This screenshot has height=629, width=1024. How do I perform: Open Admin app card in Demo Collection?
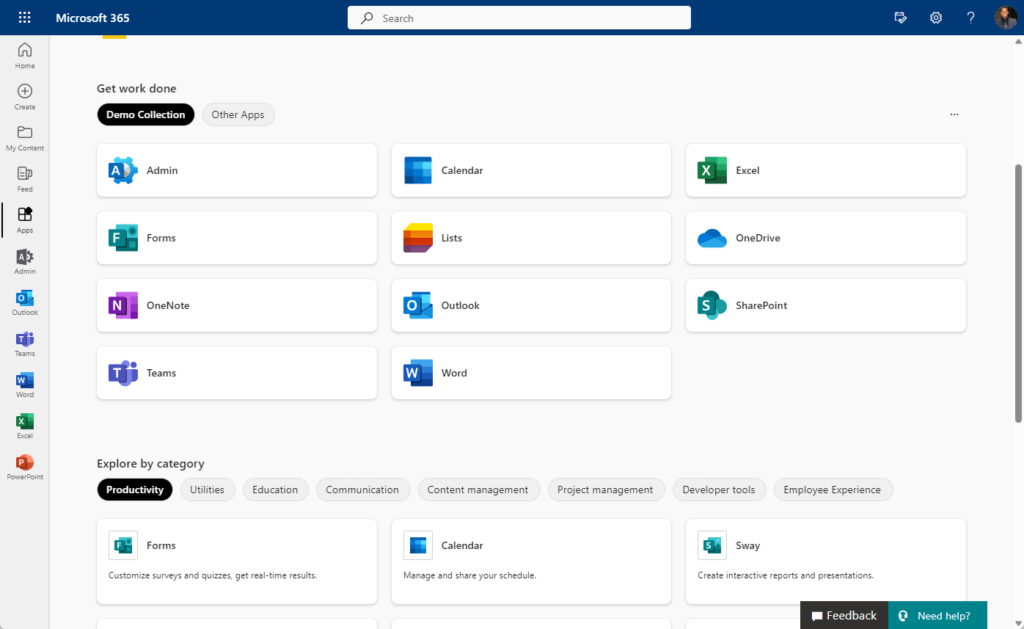tap(236, 170)
